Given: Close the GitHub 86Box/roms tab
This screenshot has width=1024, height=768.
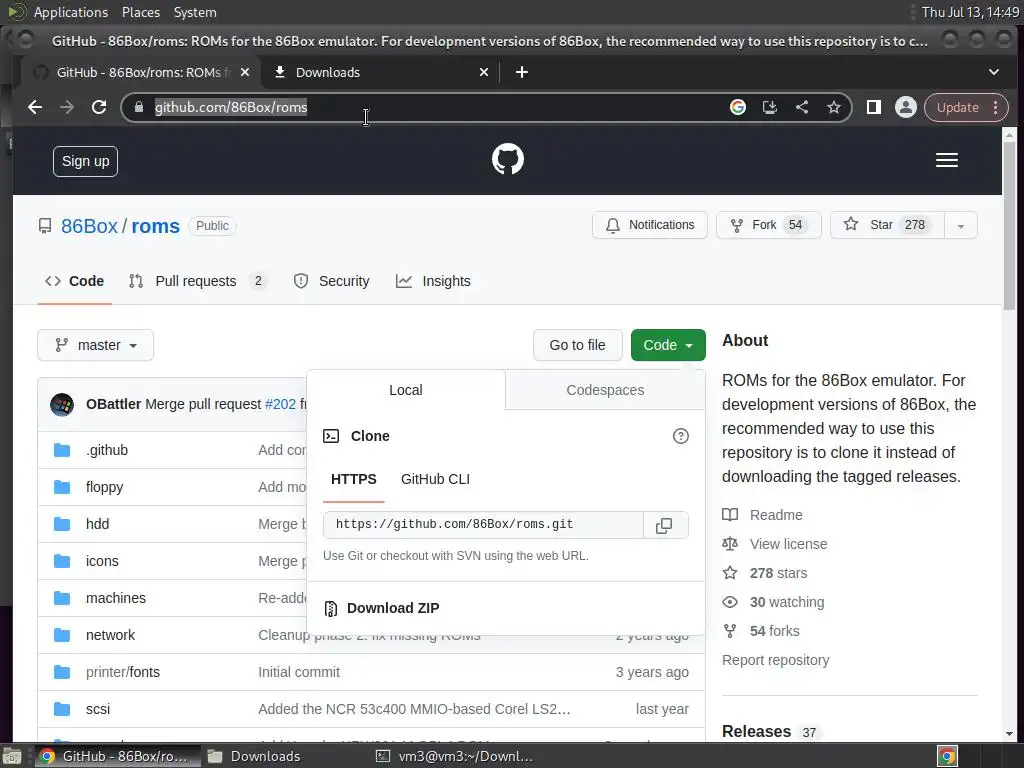Looking at the screenshot, I should [245, 72].
